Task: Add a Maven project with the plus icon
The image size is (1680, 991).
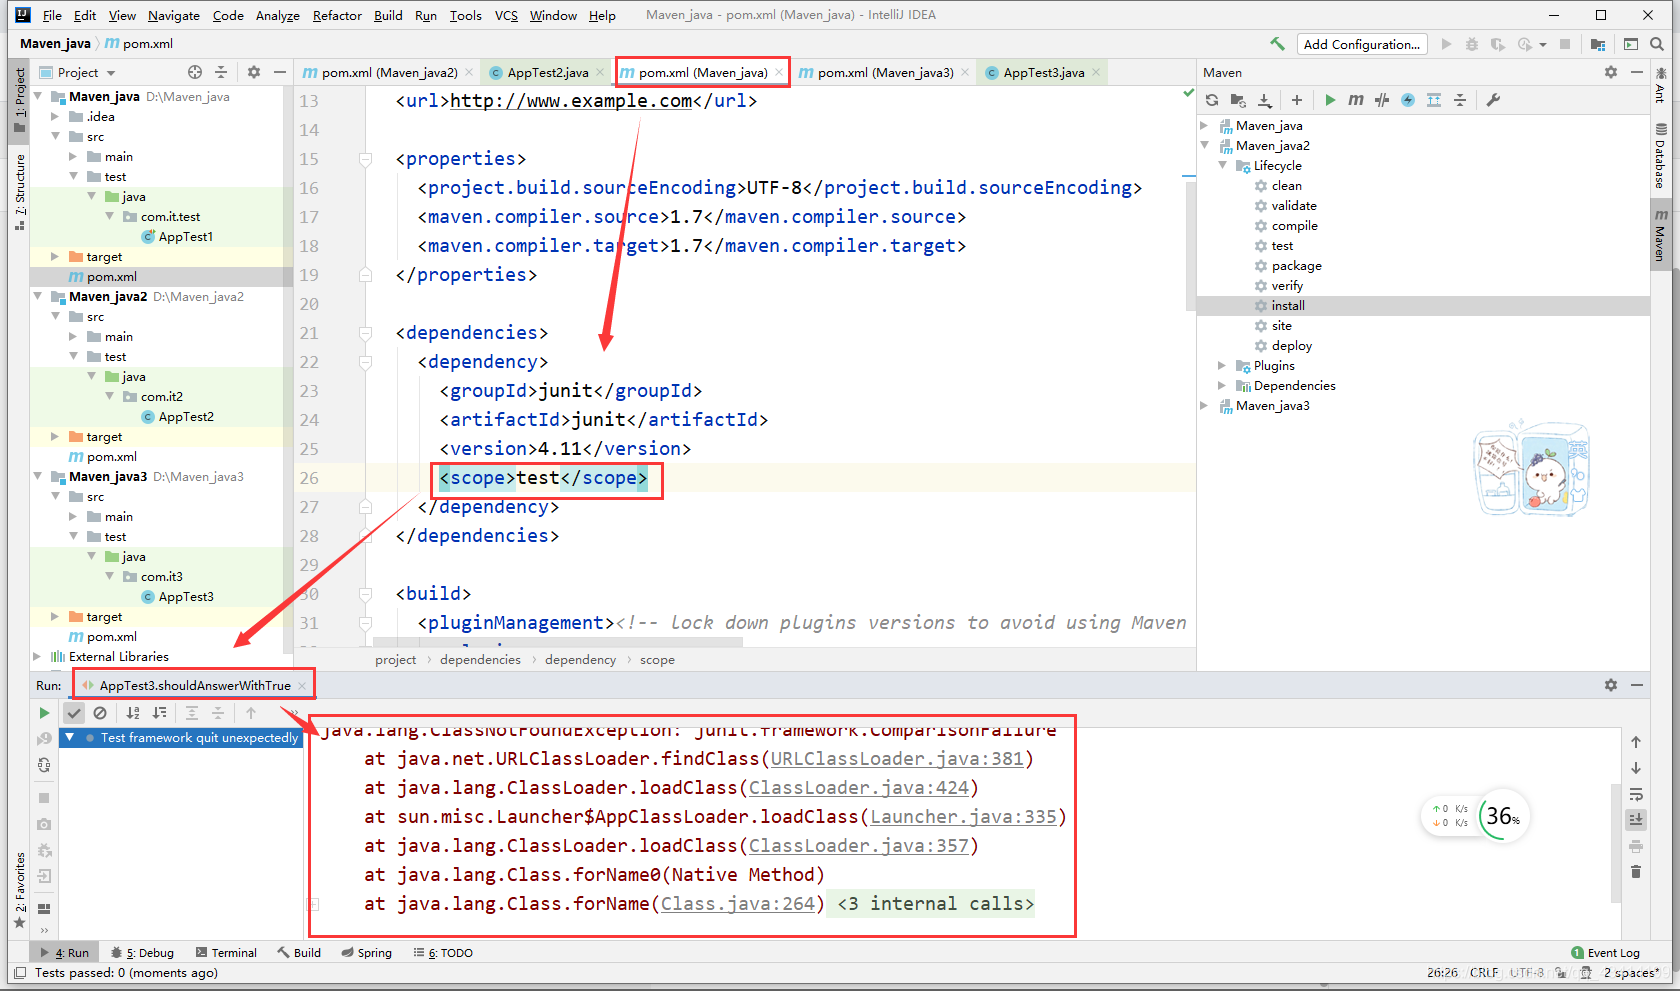Action: point(1297,100)
